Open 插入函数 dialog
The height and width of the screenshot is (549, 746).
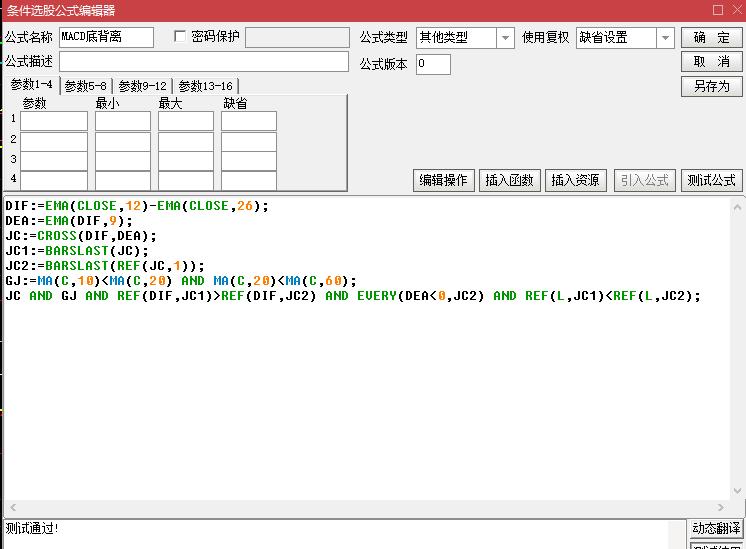pyautogui.click(x=511, y=180)
